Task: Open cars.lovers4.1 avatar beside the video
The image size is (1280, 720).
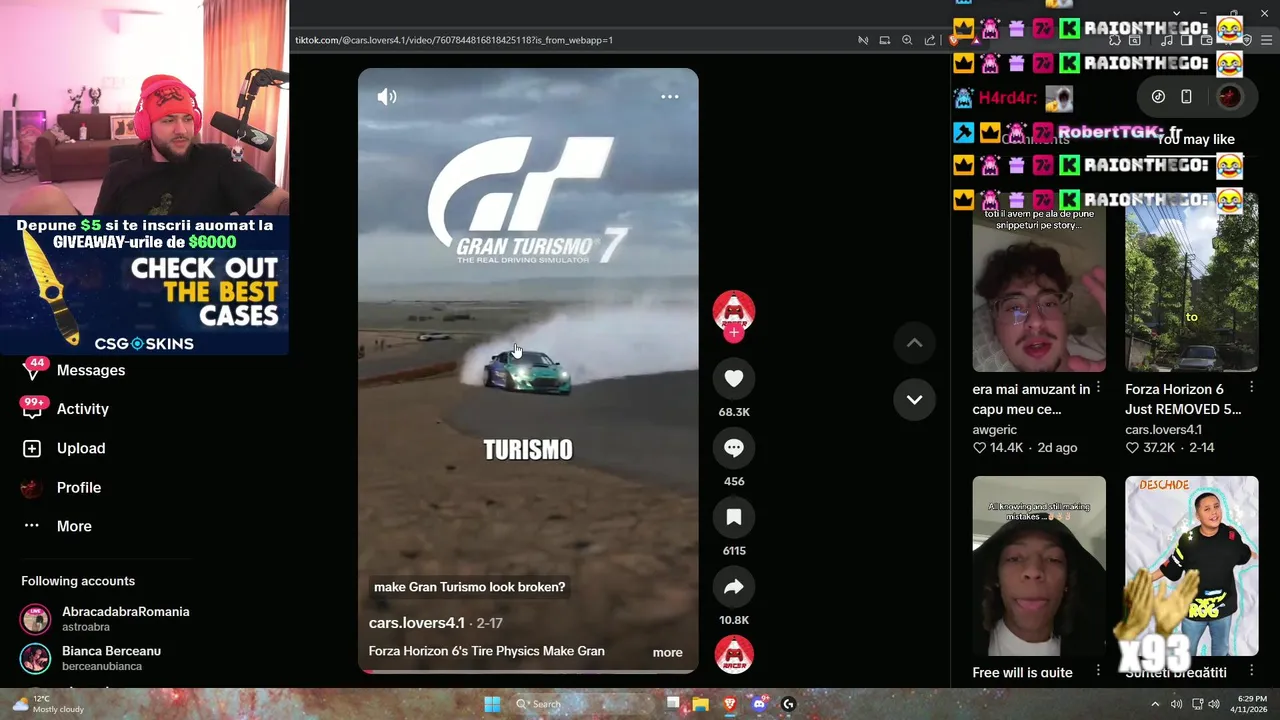Action: [x=733, y=311]
